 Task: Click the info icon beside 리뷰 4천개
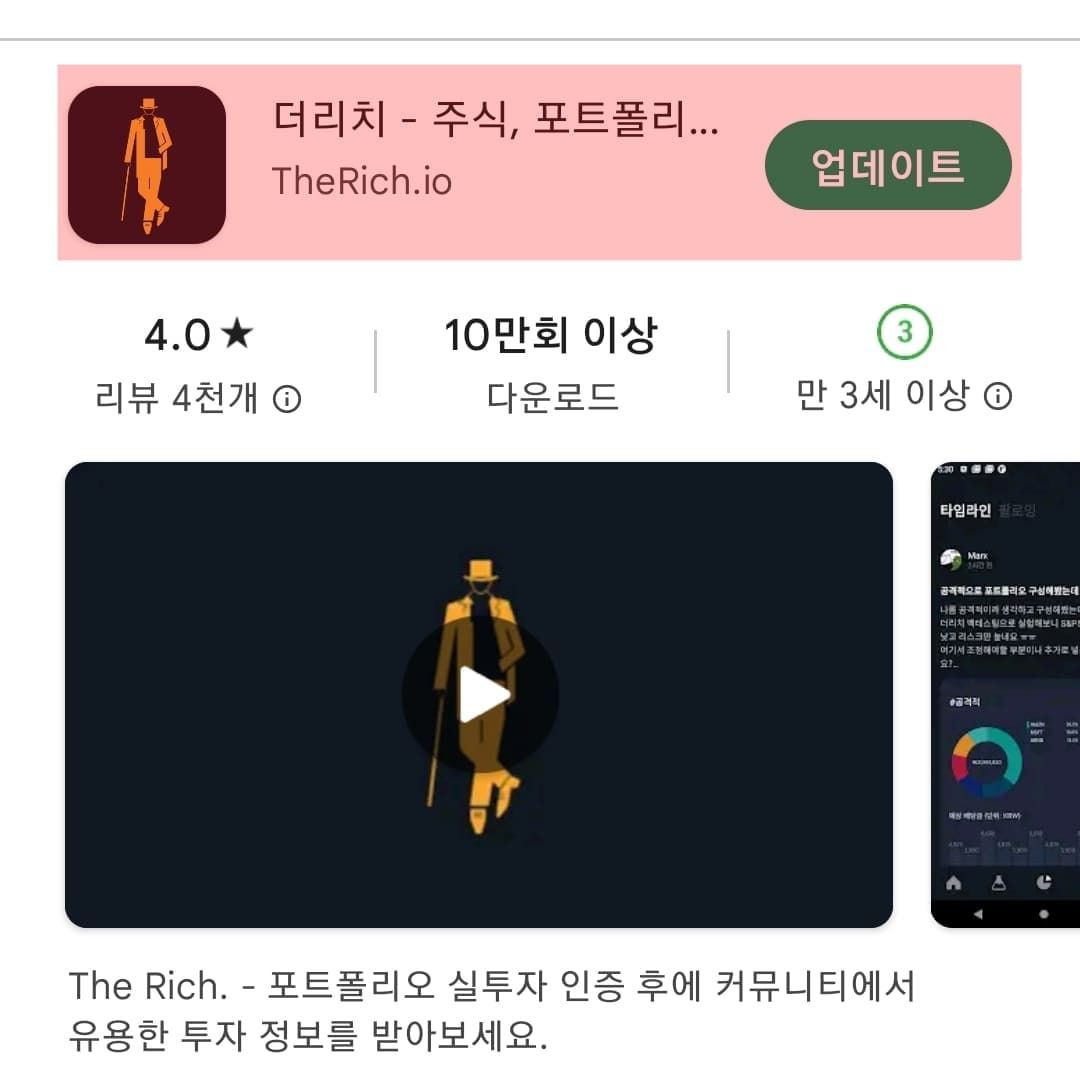(287, 399)
